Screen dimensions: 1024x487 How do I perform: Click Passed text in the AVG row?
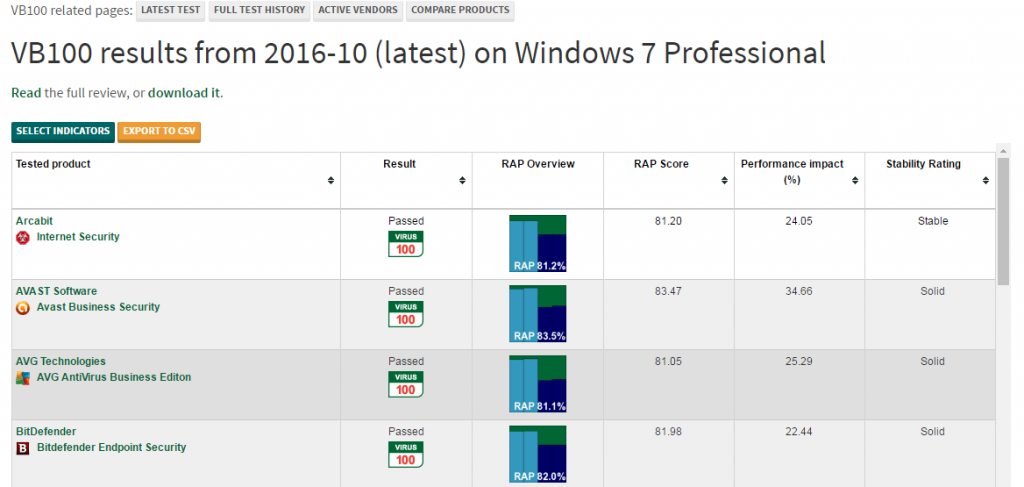[x=406, y=362]
